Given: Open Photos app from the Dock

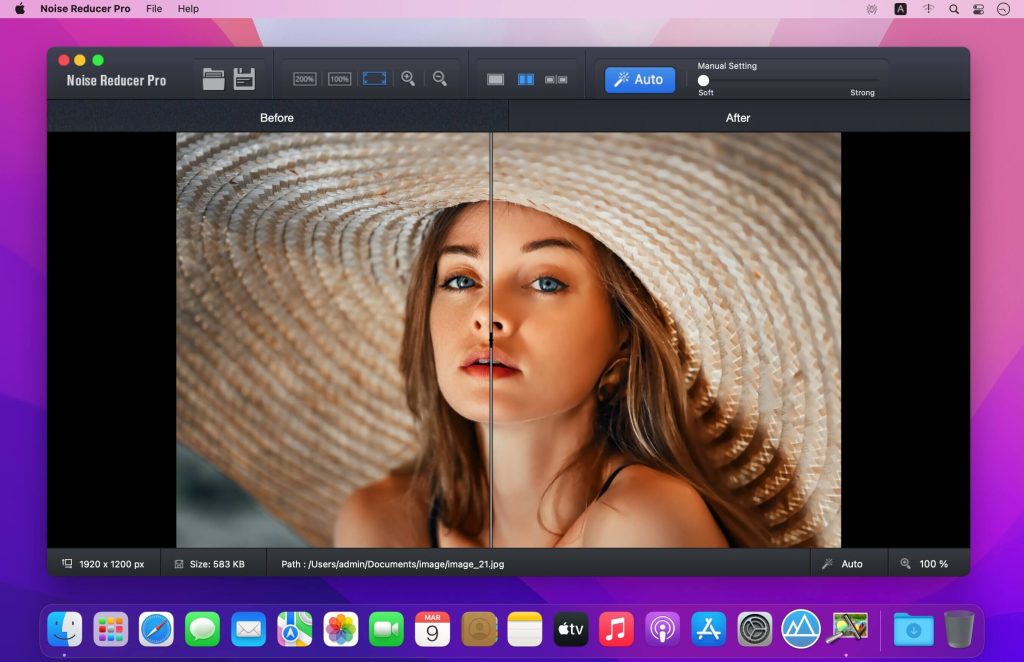Looking at the screenshot, I should (x=341, y=629).
